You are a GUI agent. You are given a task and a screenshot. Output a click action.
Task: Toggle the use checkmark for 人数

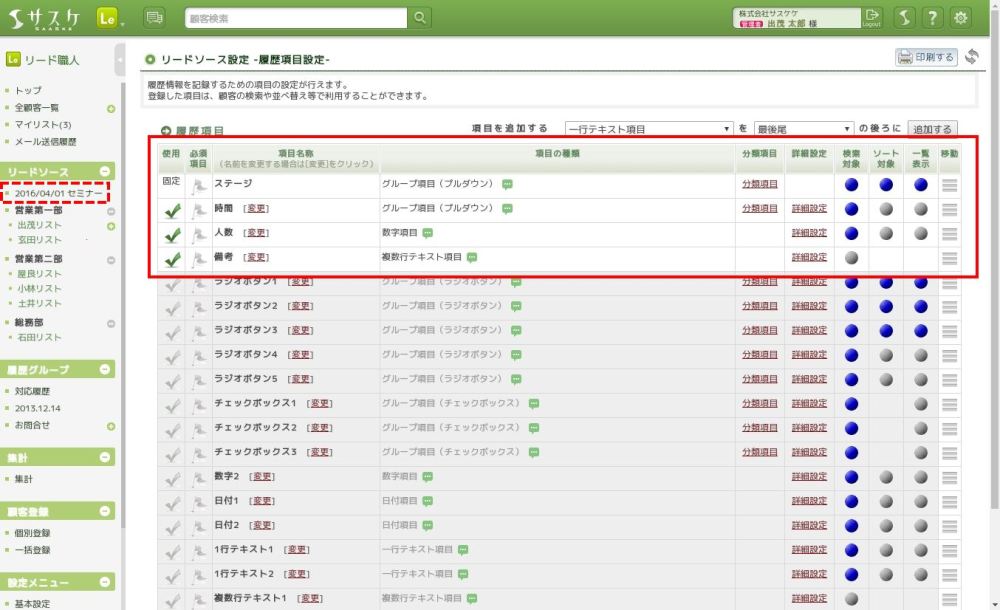[x=171, y=234]
